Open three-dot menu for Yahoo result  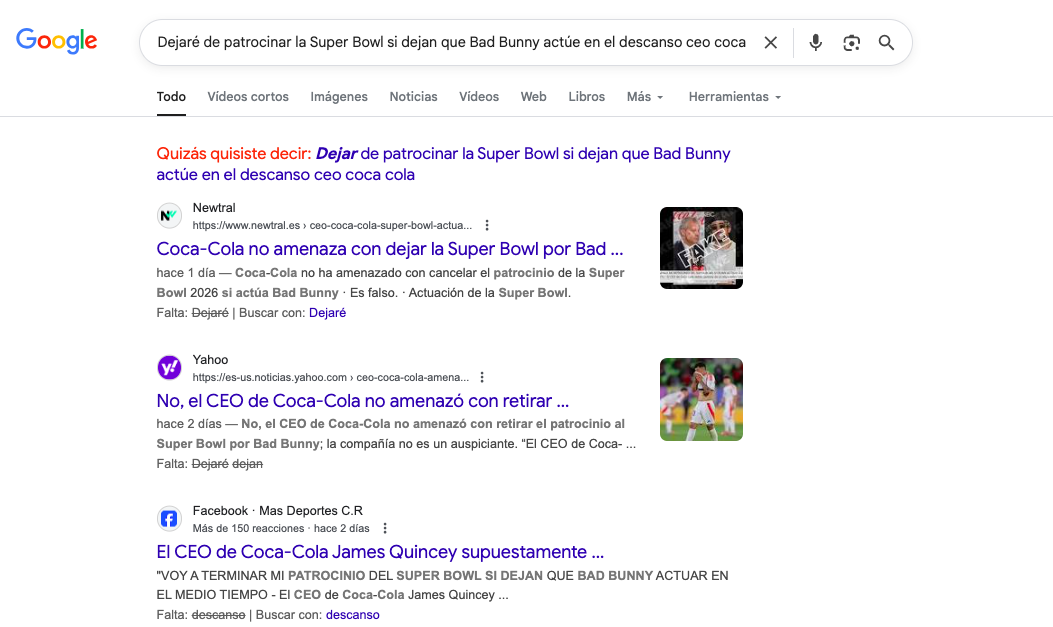(482, 377)
